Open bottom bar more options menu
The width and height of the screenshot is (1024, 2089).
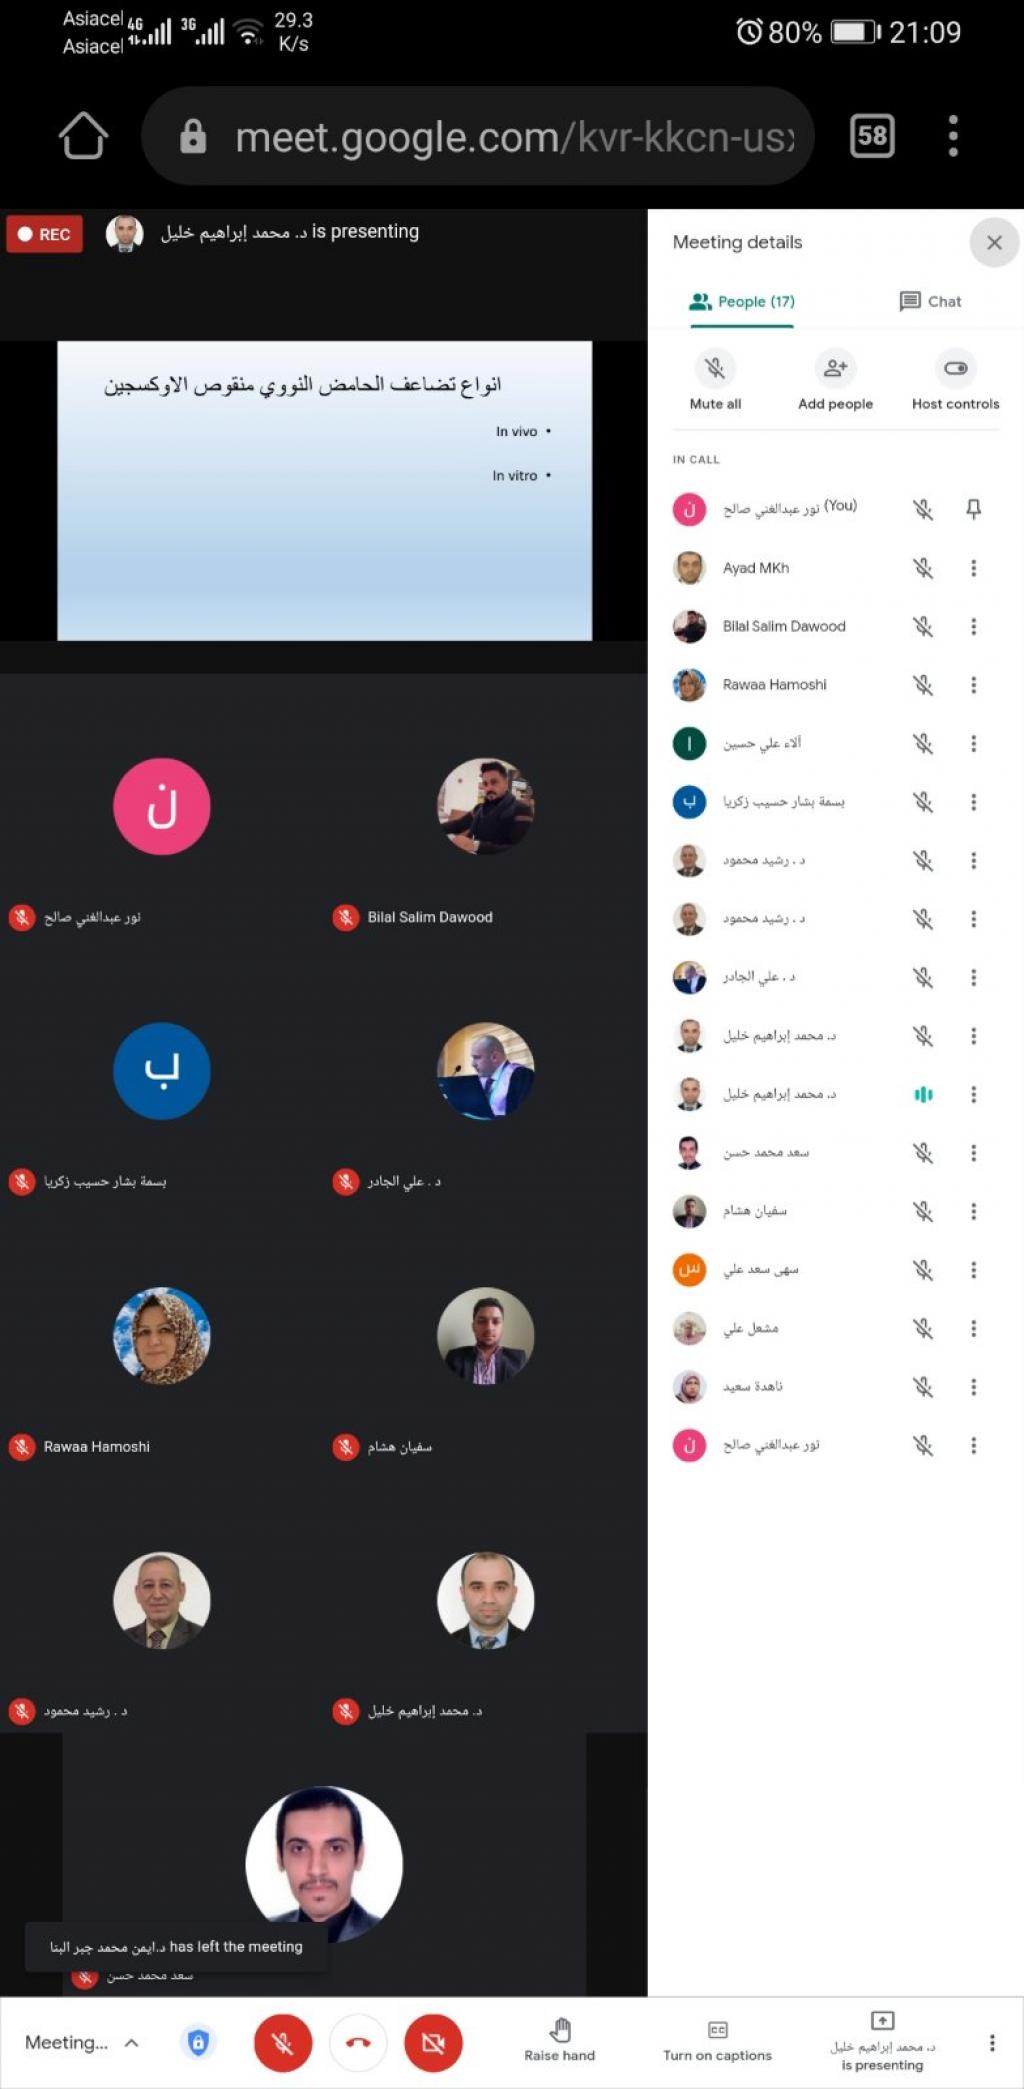[991, 2042]
